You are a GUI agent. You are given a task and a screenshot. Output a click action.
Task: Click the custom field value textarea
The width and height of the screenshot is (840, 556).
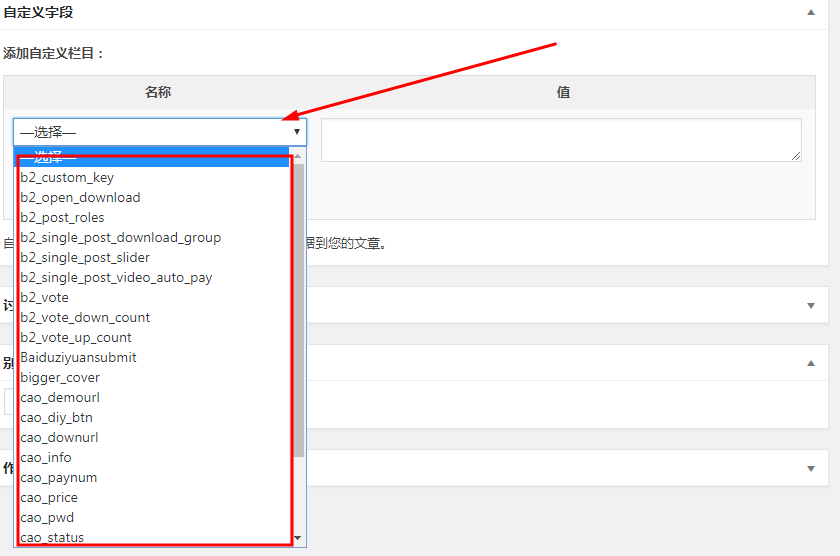click(x=561, y=140)
